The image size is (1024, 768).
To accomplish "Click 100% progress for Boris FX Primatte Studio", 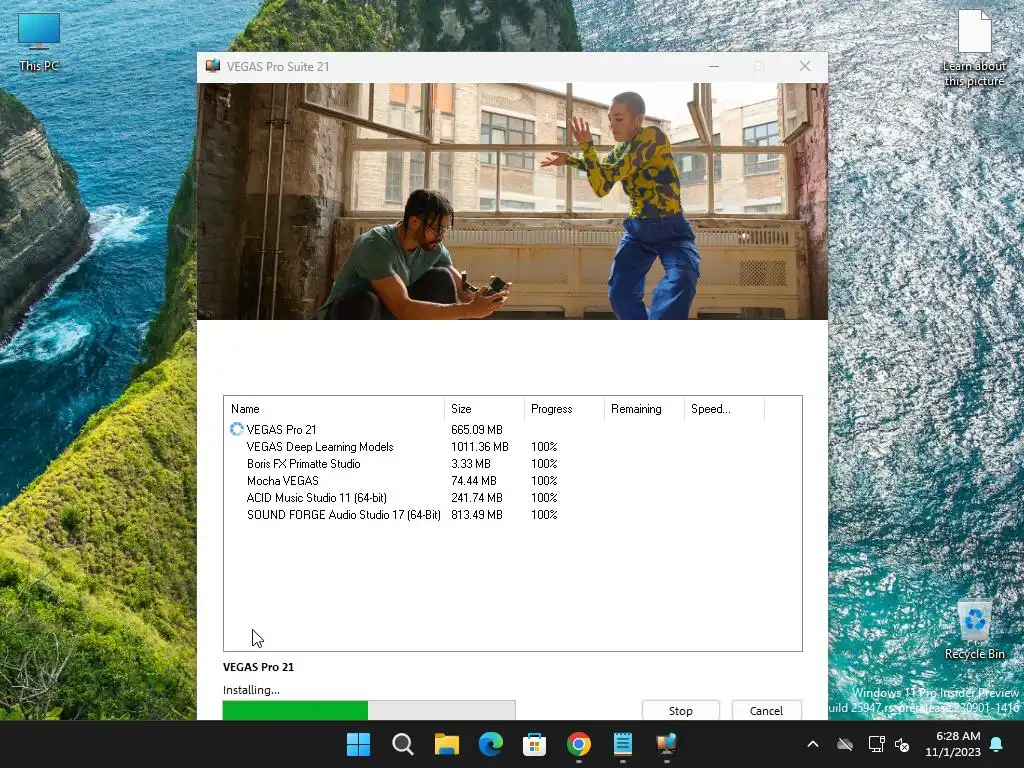I will coord(544,464).
